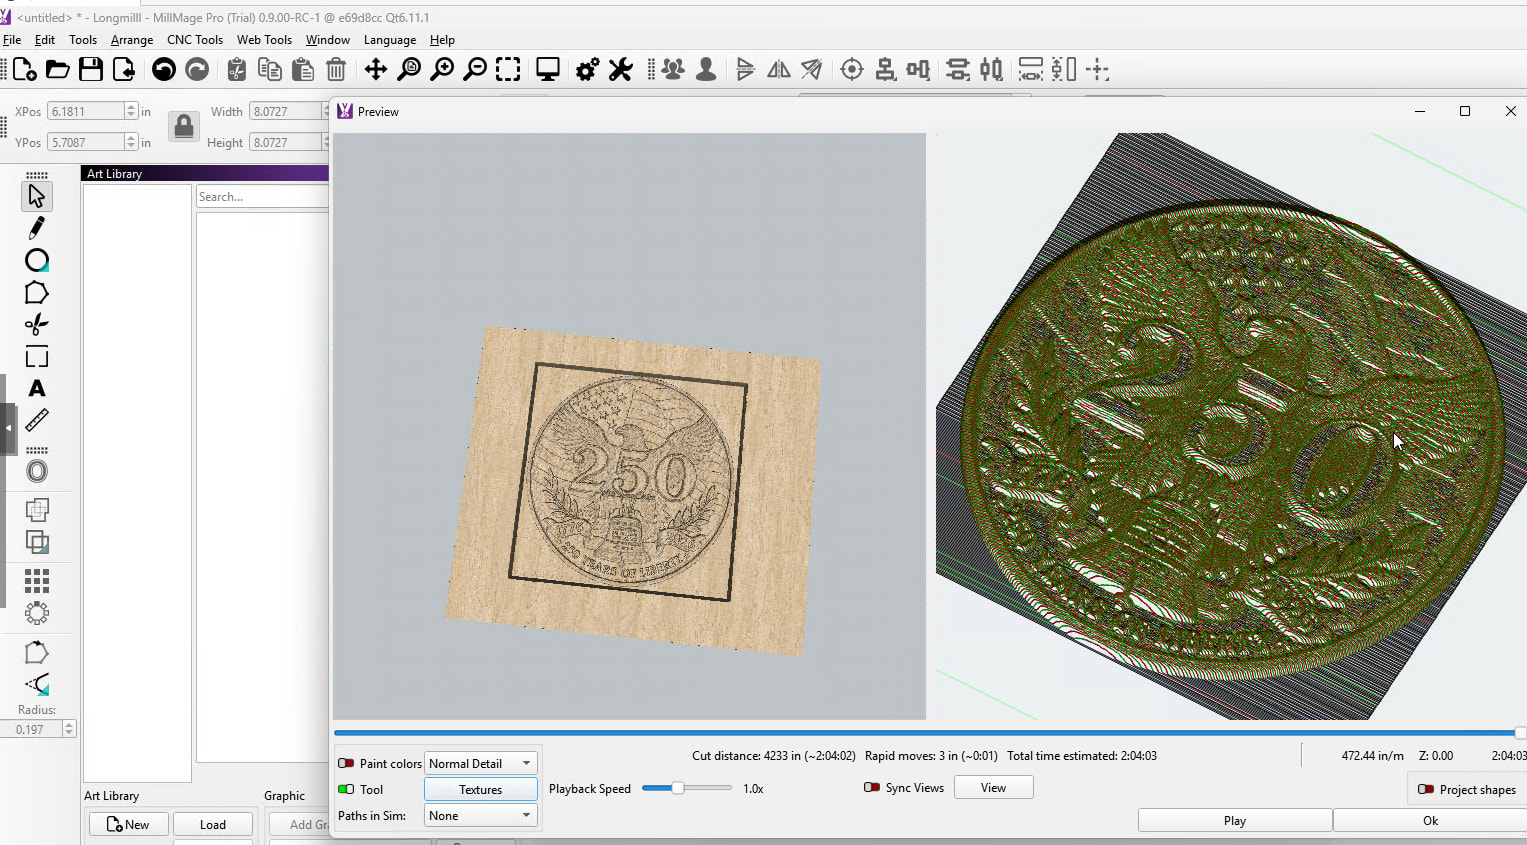Open the grid array tool

coord(37,581)
